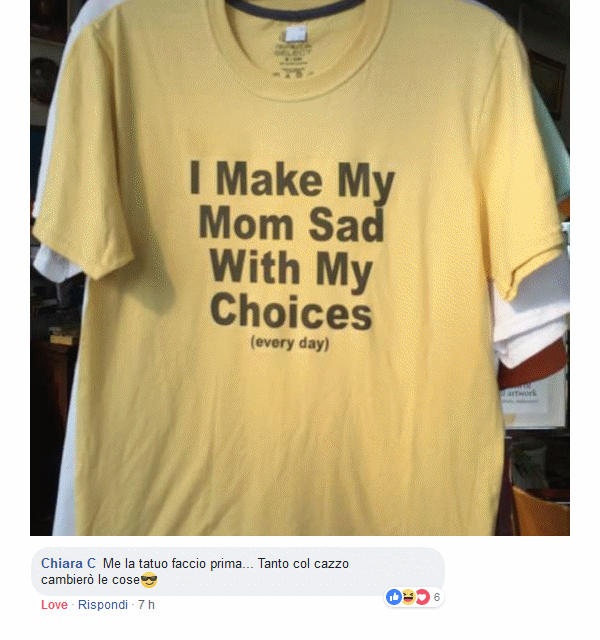Click the laughing face reaction icon
Screen dimensions: 600x640
pyautogui.click(x=408, y=597)
